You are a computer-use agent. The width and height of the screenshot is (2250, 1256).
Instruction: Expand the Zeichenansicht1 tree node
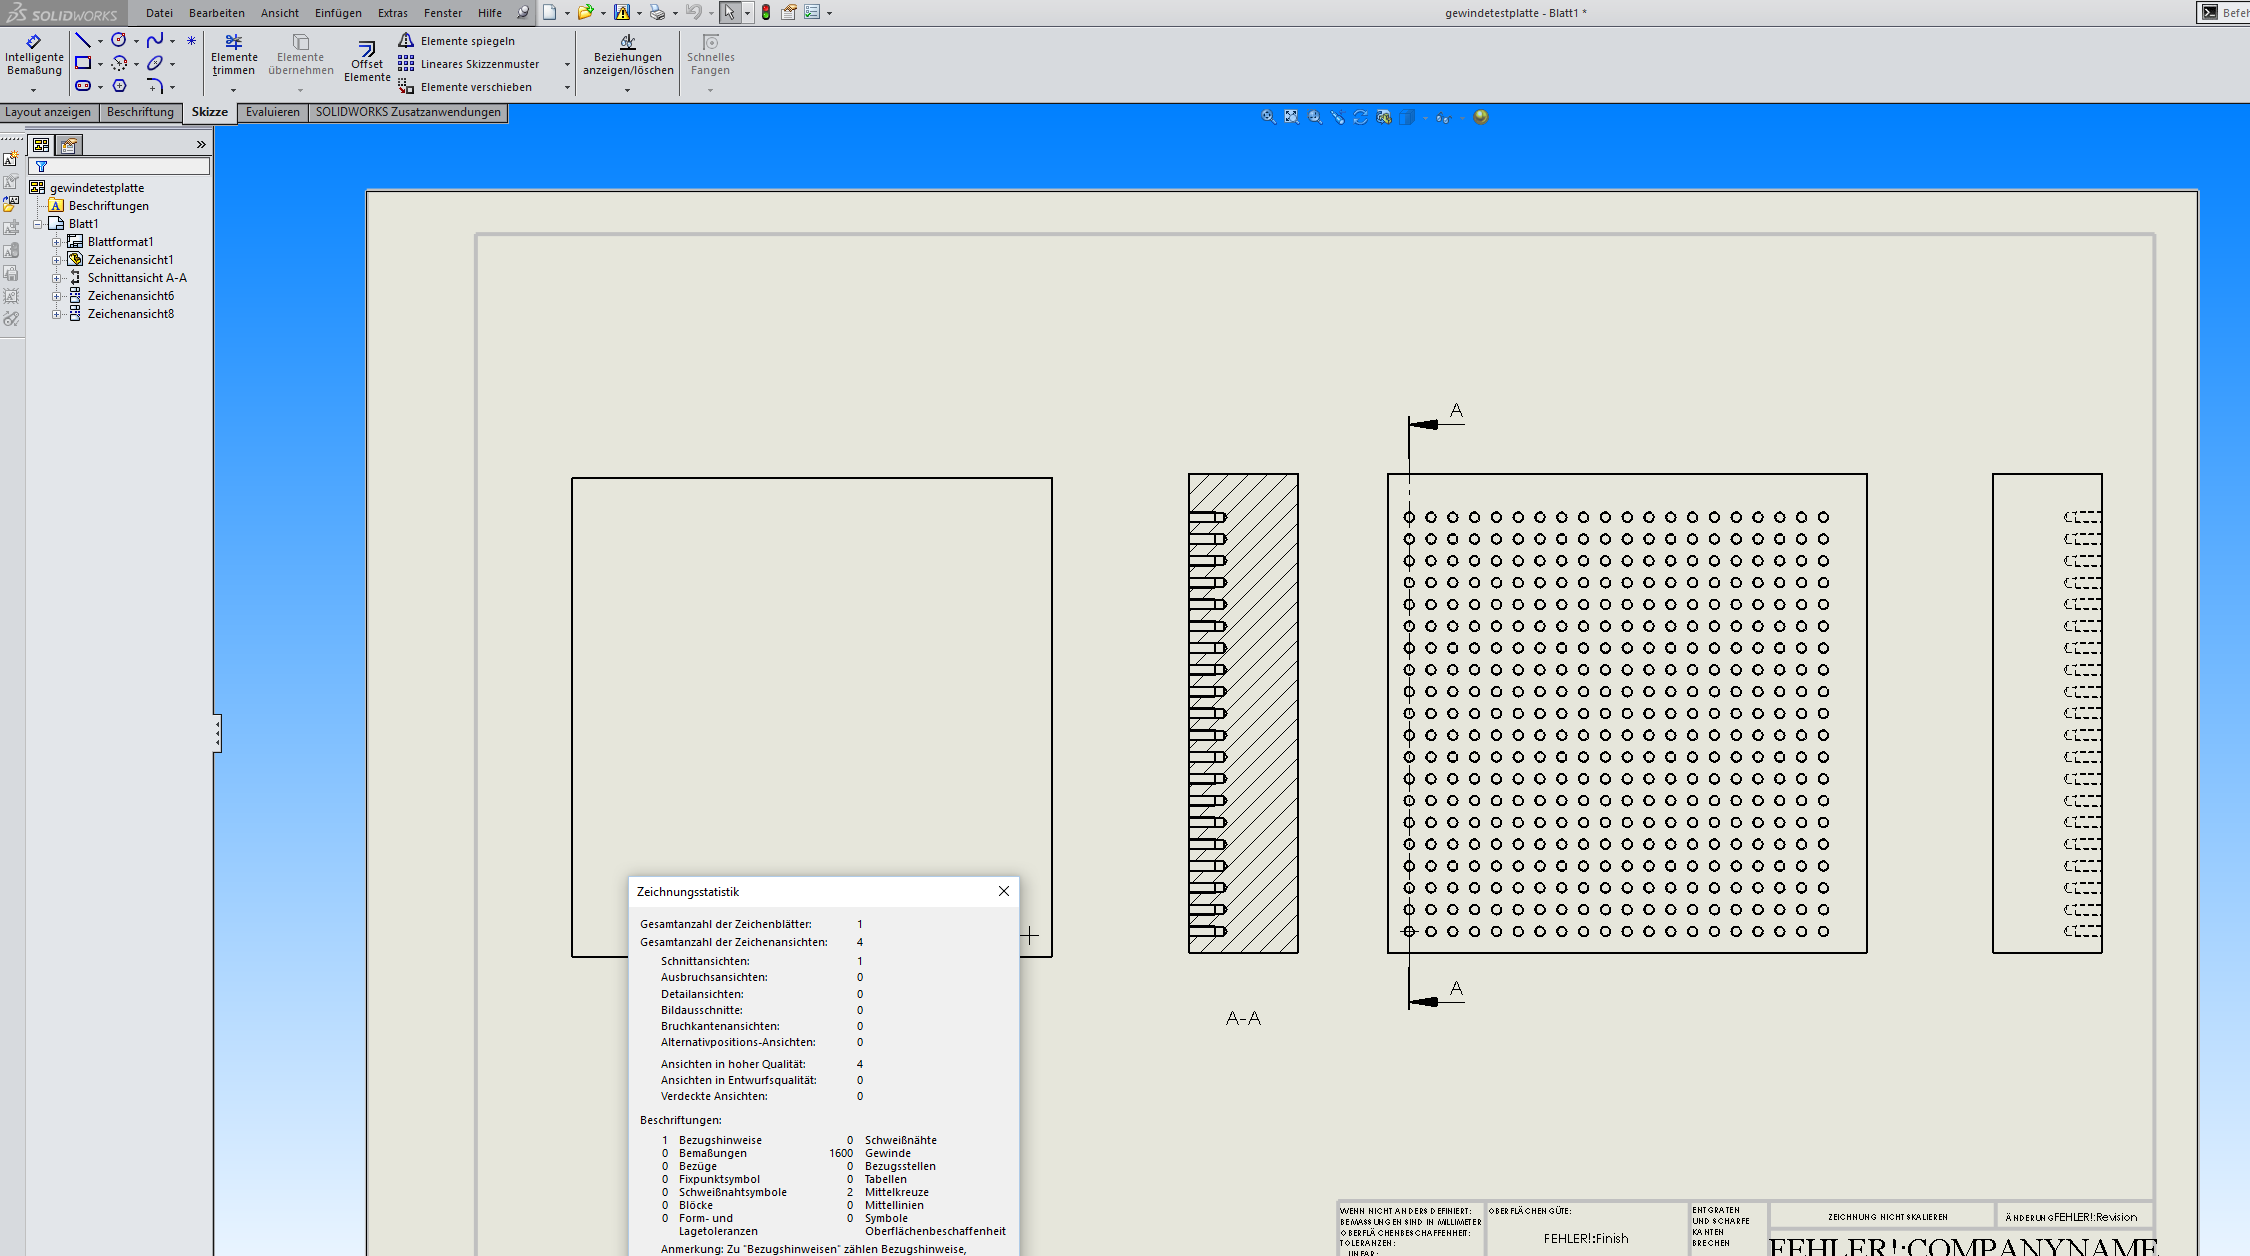57,260
